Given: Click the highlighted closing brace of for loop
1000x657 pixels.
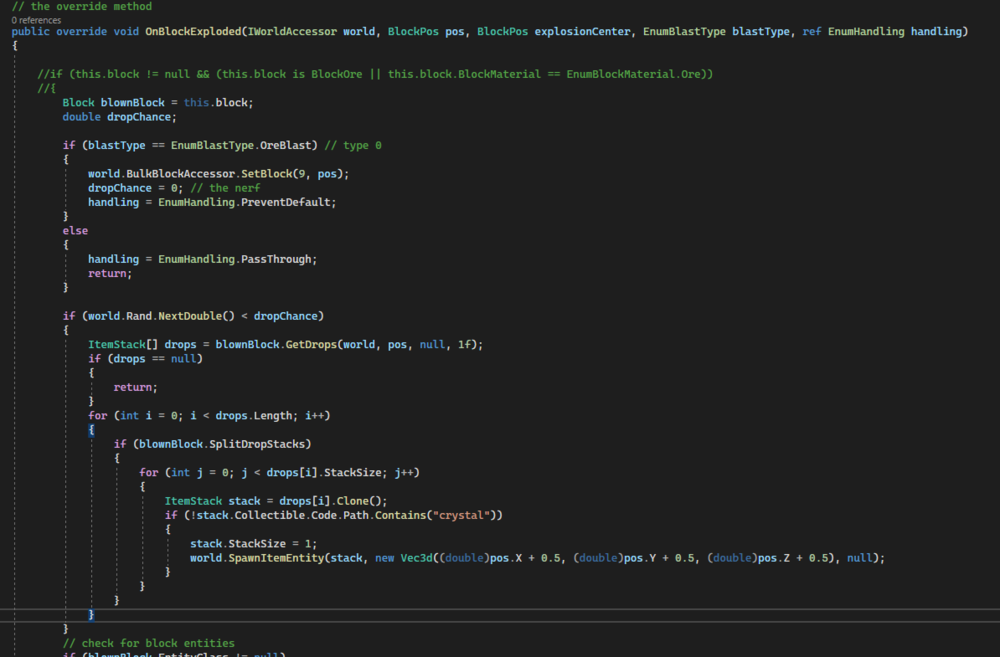Looking at the screenshot, I should [x=91, y=613].
